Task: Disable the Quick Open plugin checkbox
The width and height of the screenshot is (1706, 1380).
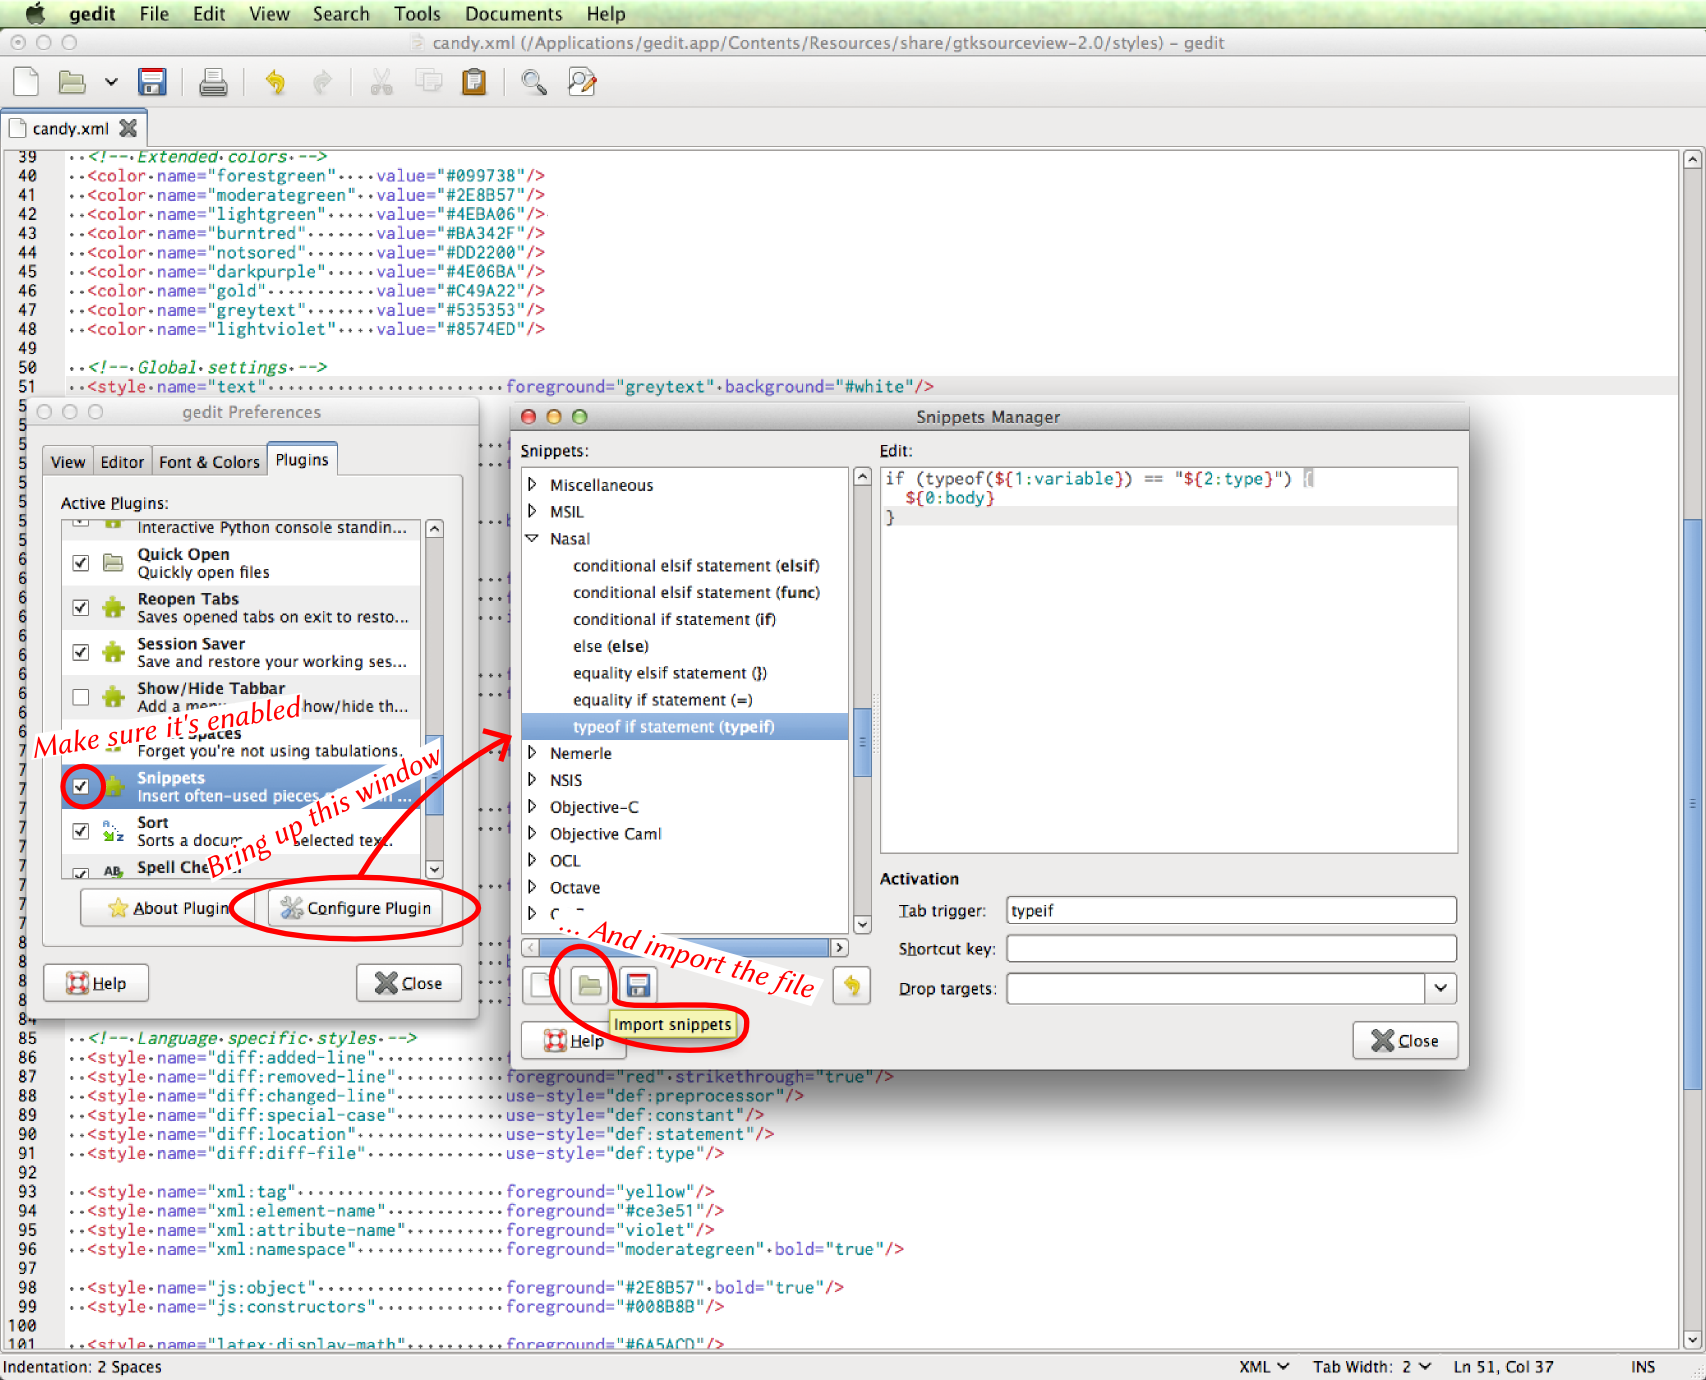Action: click(81, 563)
